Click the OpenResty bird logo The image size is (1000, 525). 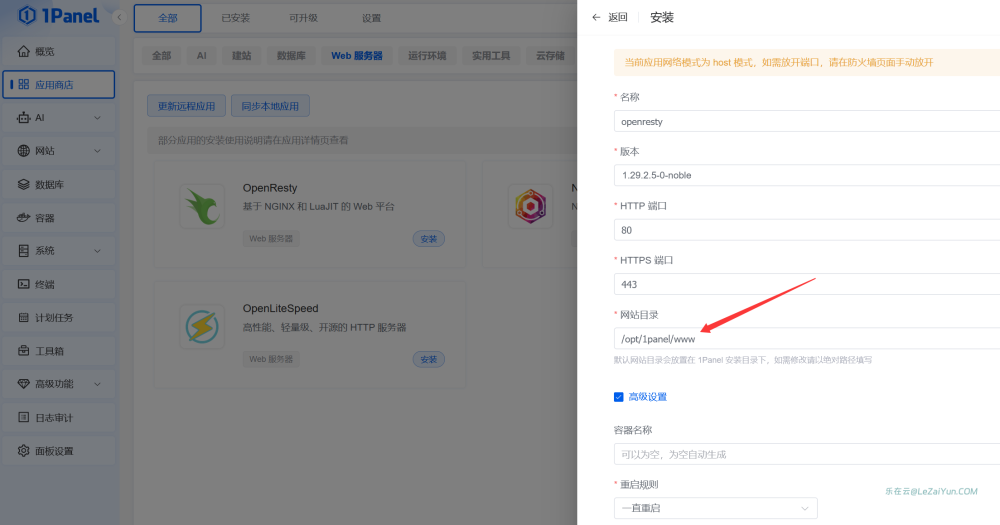click(202, 207)
